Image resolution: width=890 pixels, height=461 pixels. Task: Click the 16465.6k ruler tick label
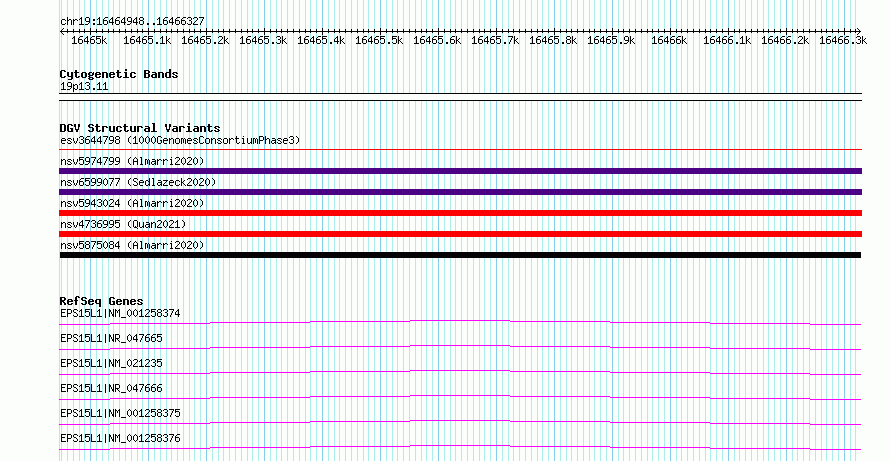[x=437, y=40]
